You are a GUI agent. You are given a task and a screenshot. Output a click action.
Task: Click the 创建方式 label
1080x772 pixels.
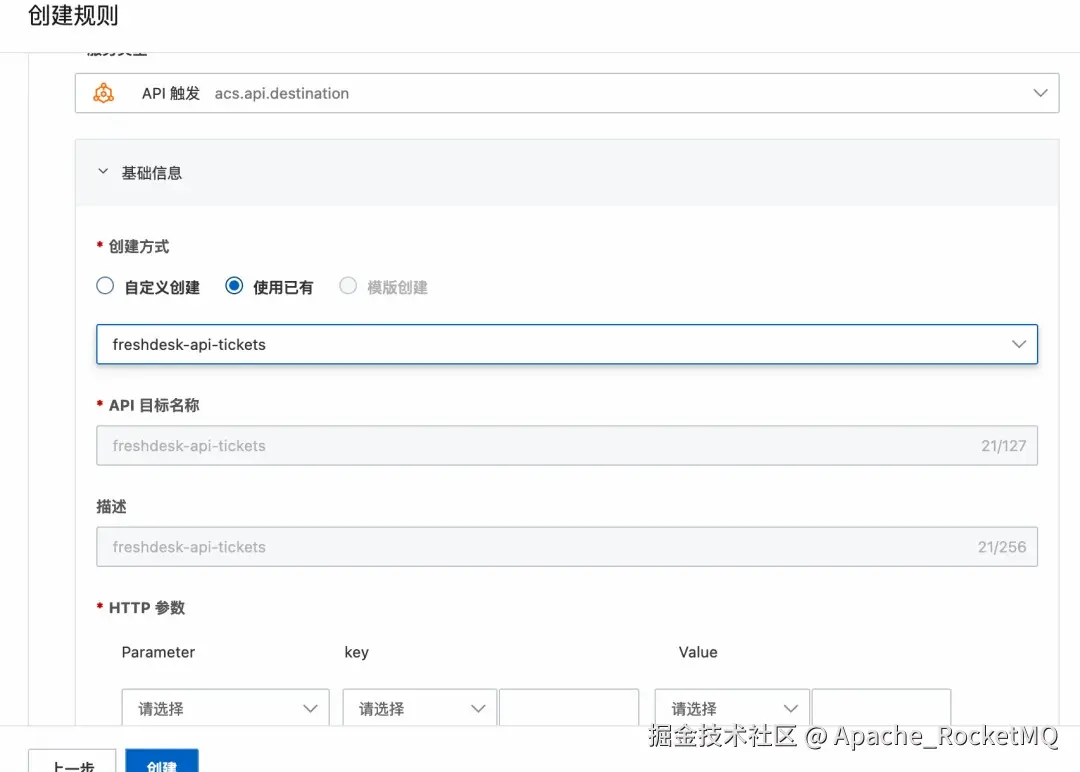click(x=138, y=247)
